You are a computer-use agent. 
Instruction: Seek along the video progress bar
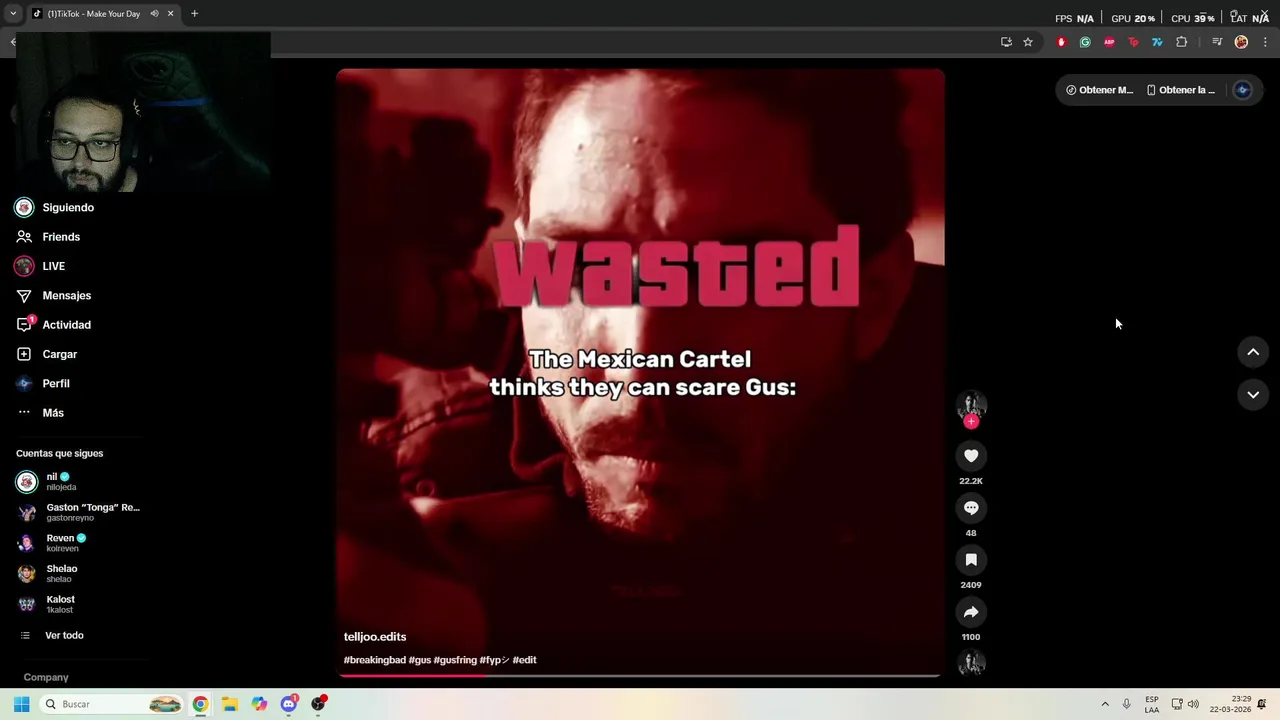tap(640, 676)
